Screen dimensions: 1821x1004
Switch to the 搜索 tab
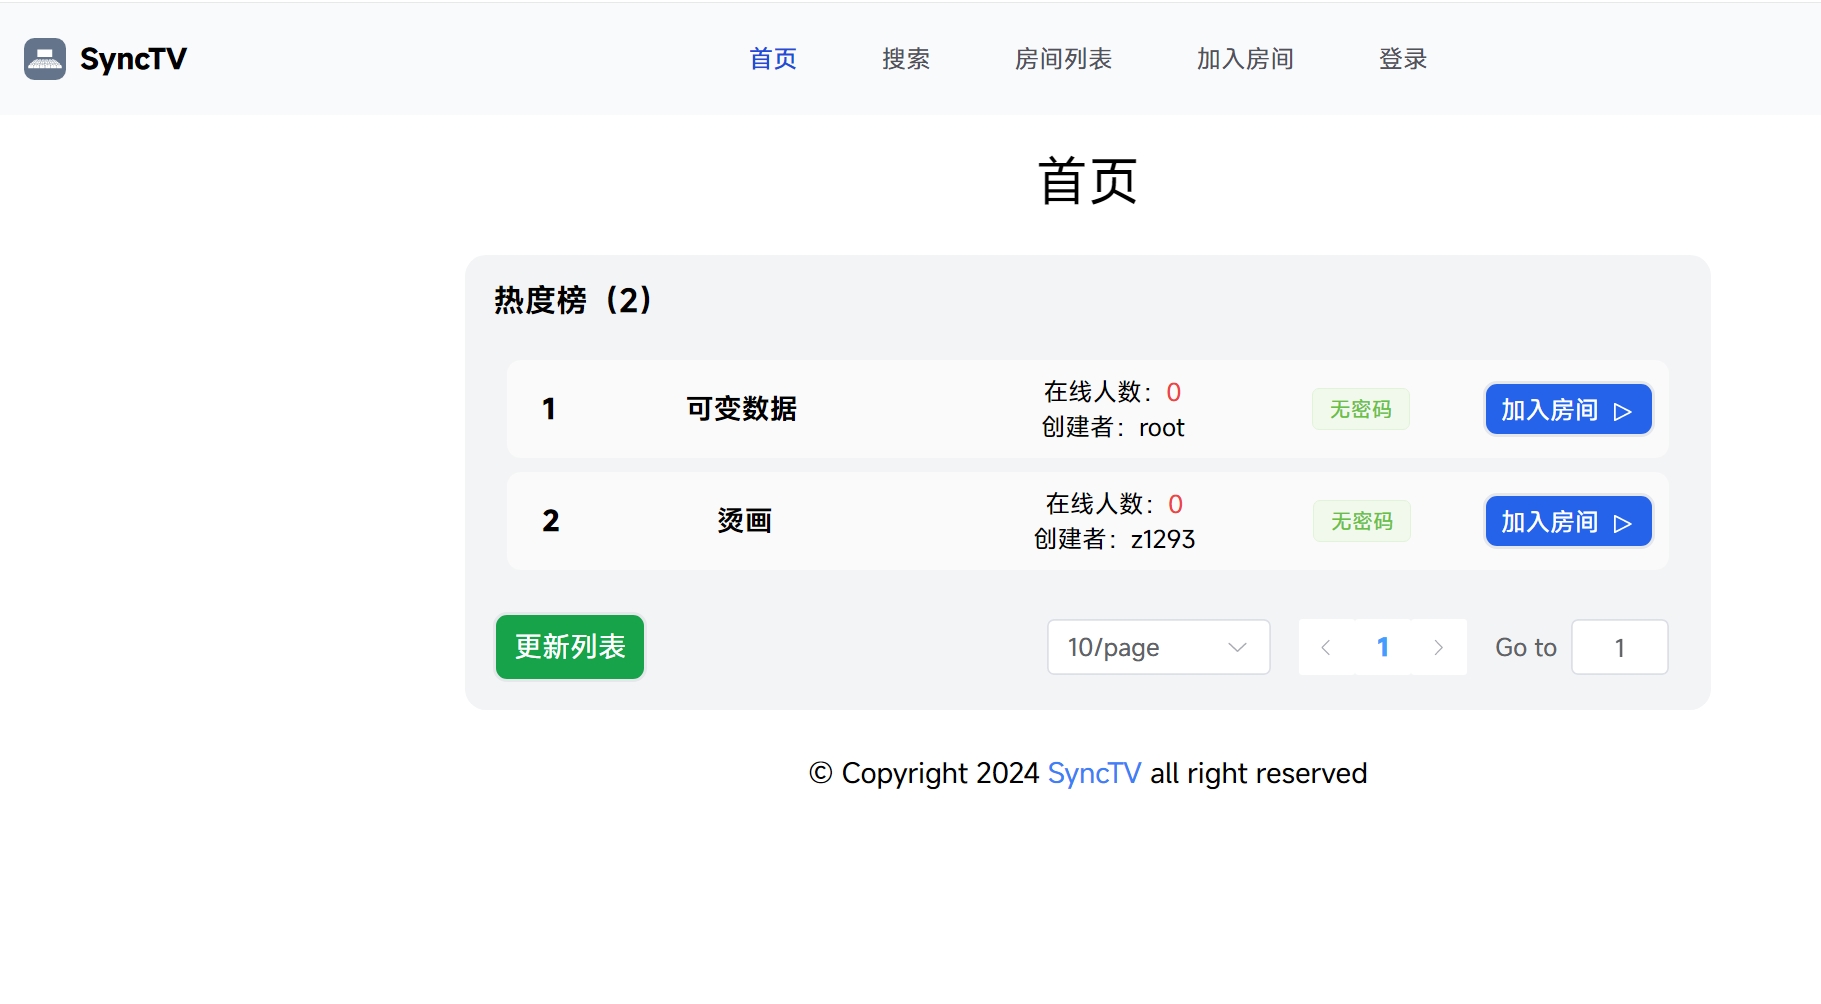pyautogui.click(x=906, y=59)
